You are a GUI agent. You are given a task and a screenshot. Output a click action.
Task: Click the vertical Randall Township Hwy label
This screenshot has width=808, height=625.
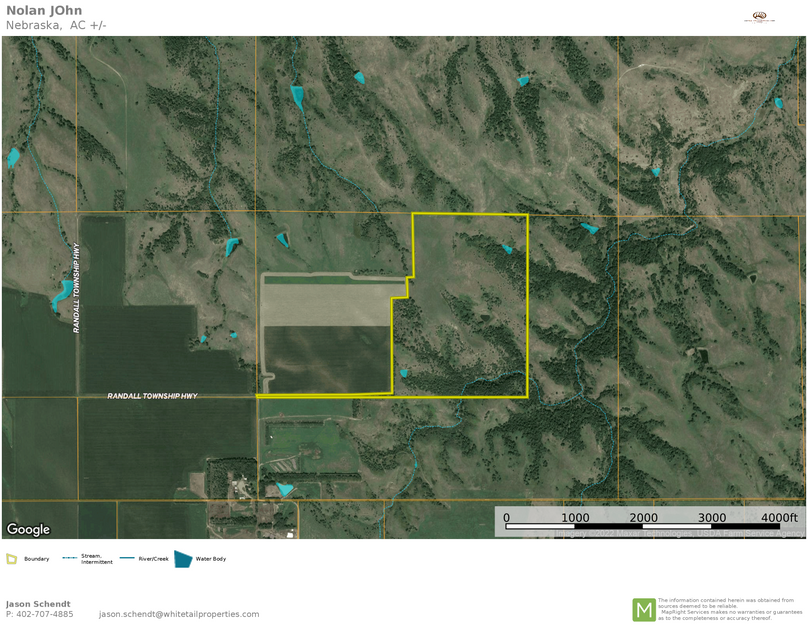click(x=76, y=287)
